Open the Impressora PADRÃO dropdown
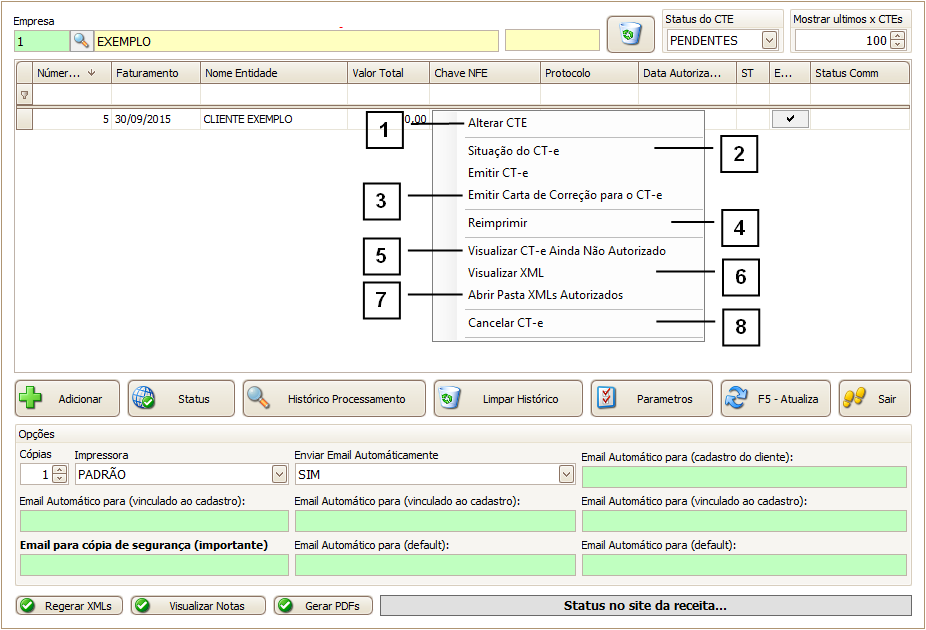Image resolution: width=926 pixels, height=630 pixels. pyautogui.click(x=279, y=474)
